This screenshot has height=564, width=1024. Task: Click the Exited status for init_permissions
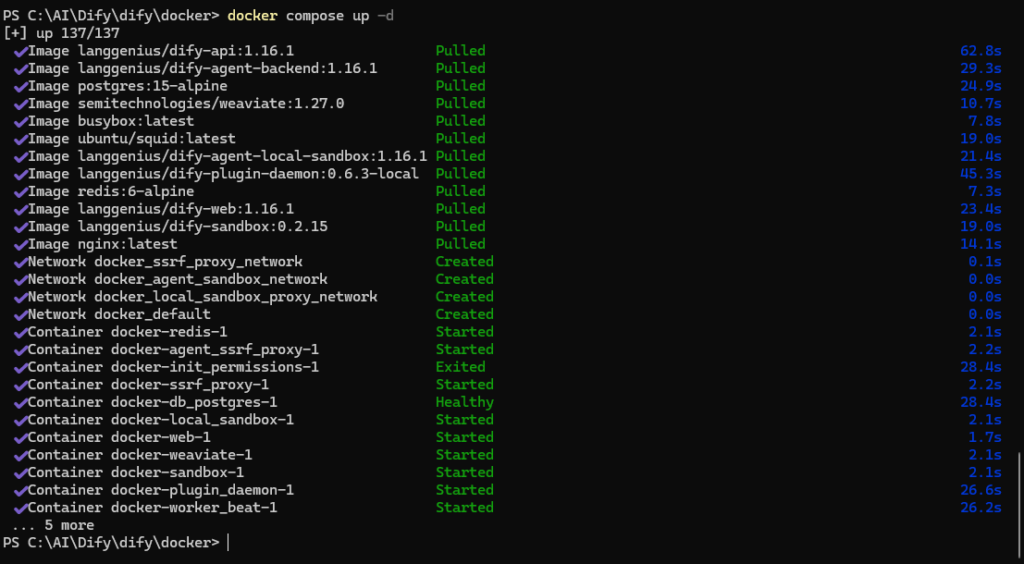click(x=460, y=367)
